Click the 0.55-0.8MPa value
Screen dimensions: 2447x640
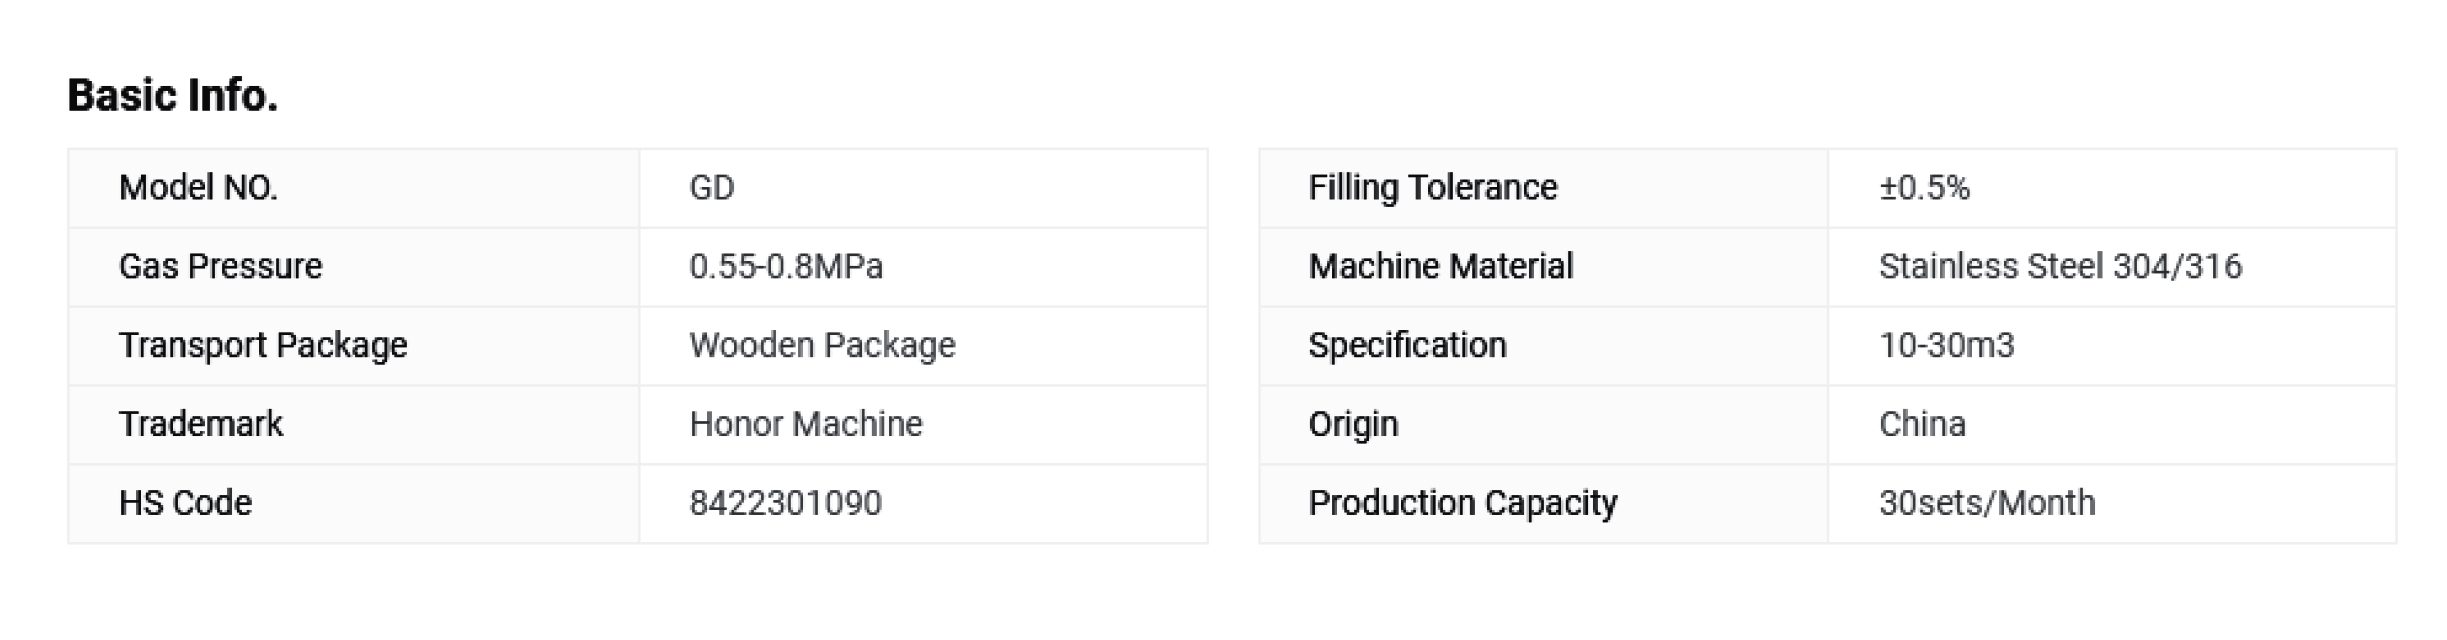pyautogui.click(x=786, y=267)
